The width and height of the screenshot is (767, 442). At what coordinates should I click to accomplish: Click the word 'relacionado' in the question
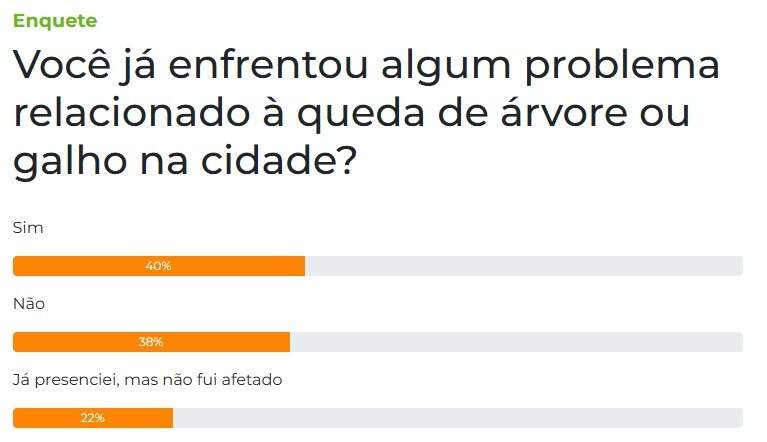(x=132, y=113)
